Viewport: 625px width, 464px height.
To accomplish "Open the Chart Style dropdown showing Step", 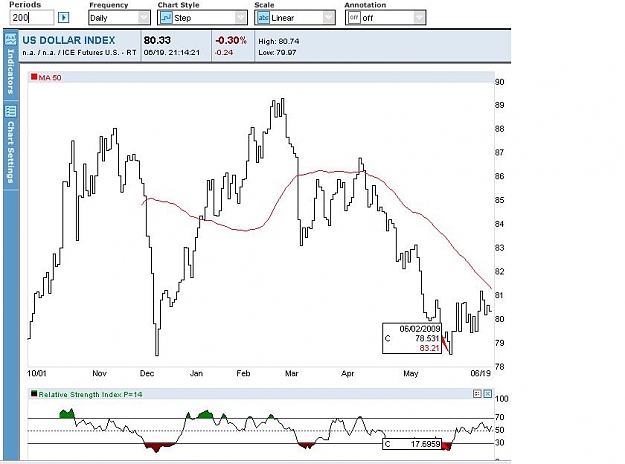I will 202,18.
